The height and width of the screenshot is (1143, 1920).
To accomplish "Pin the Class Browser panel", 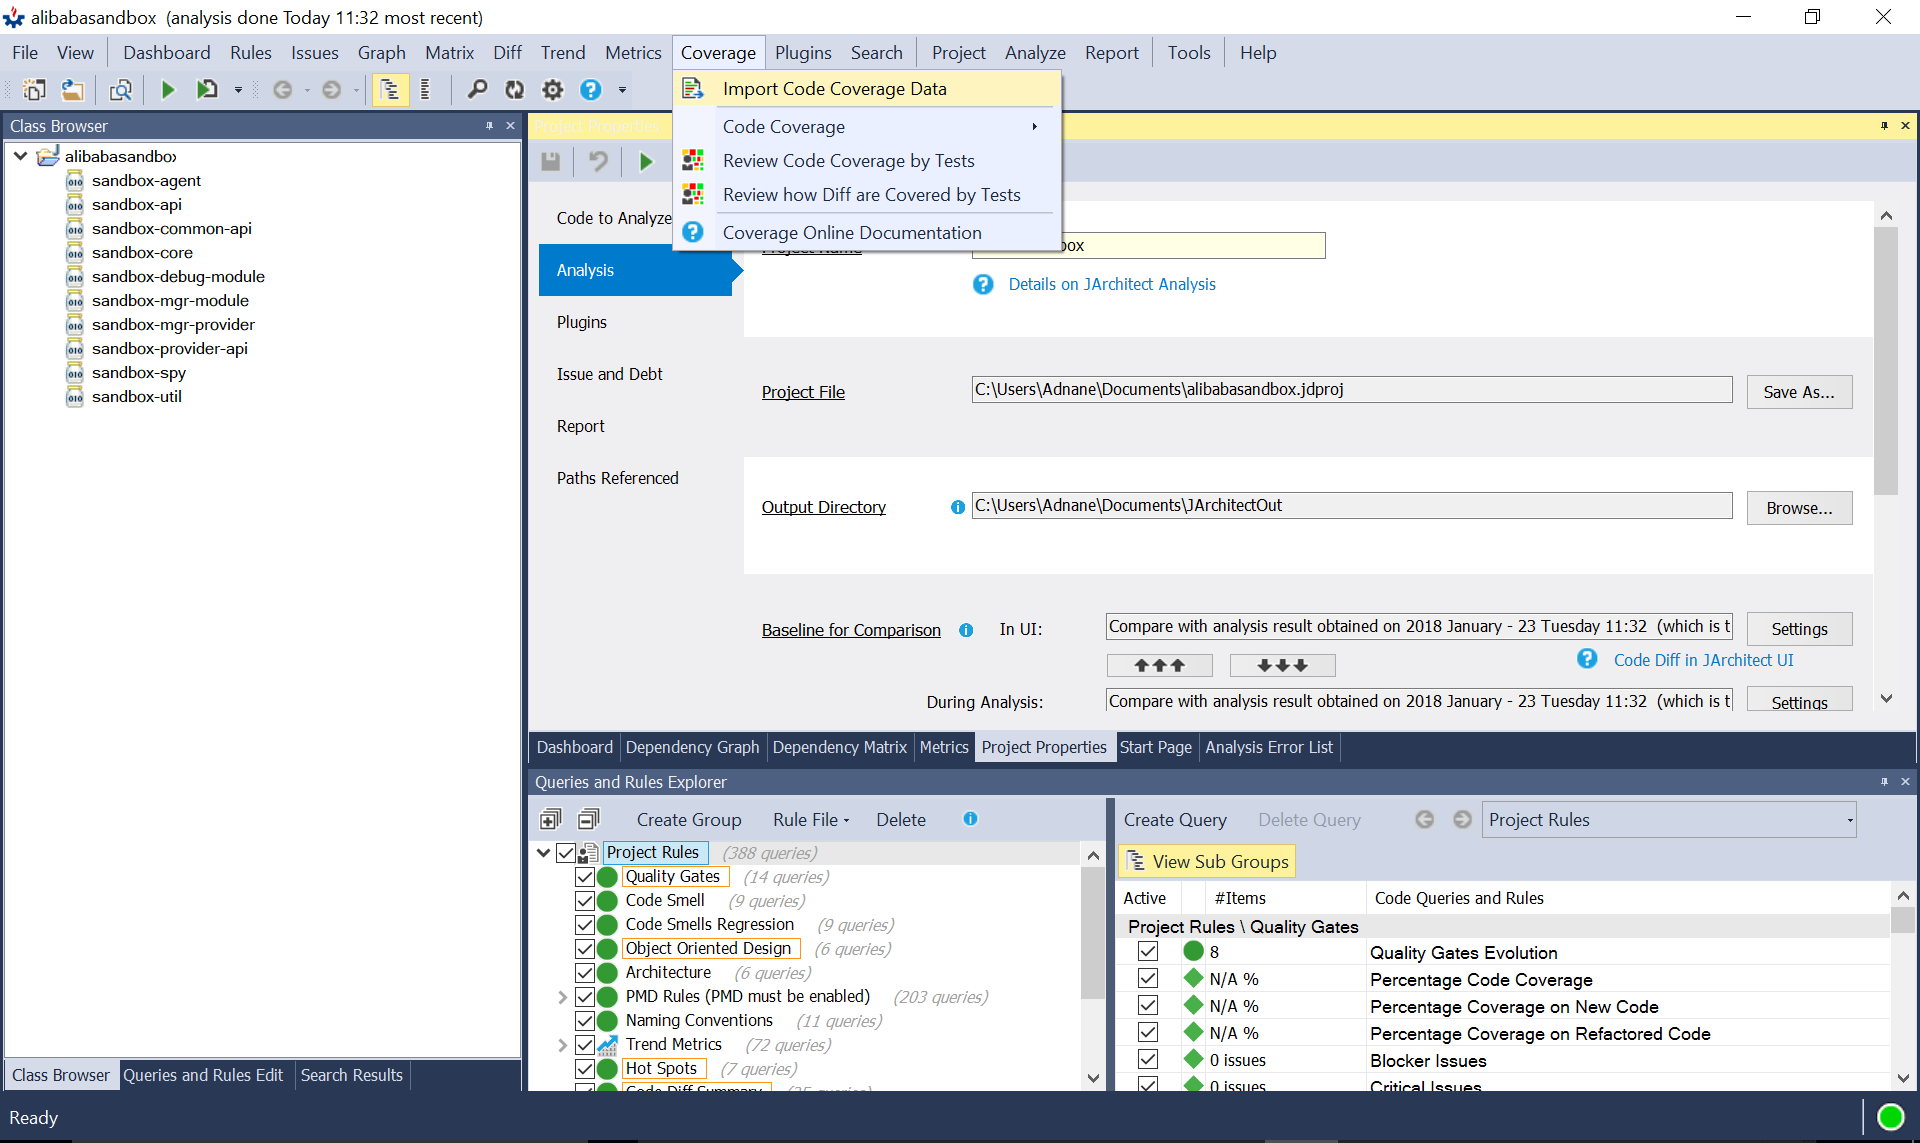I will click(489, 126).
